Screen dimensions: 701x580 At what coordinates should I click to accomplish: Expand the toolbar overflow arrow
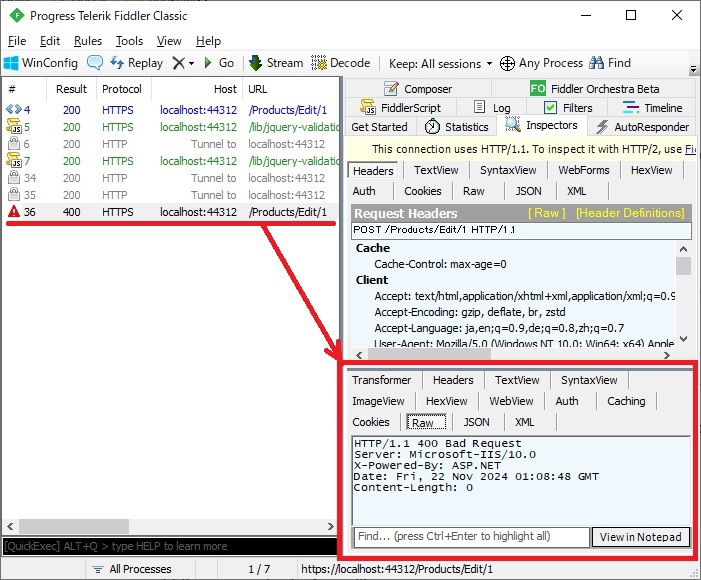click(693, 69)
